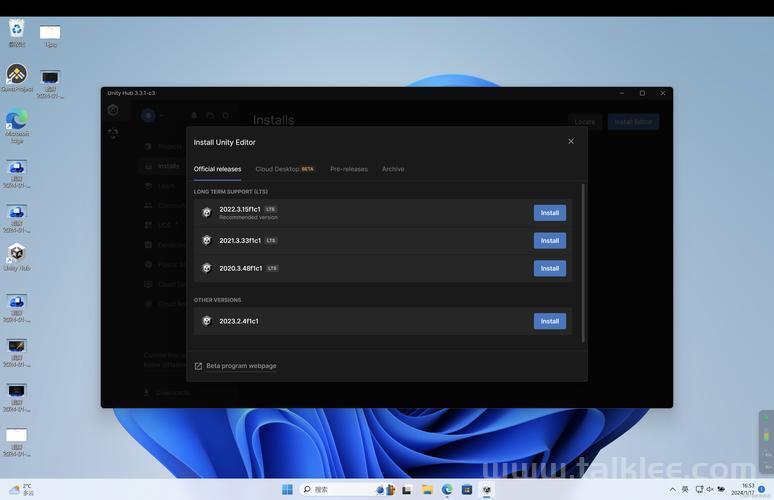The image size is (774, 500).
Task: Open the network icon in system tray
Action: (699, 490)
